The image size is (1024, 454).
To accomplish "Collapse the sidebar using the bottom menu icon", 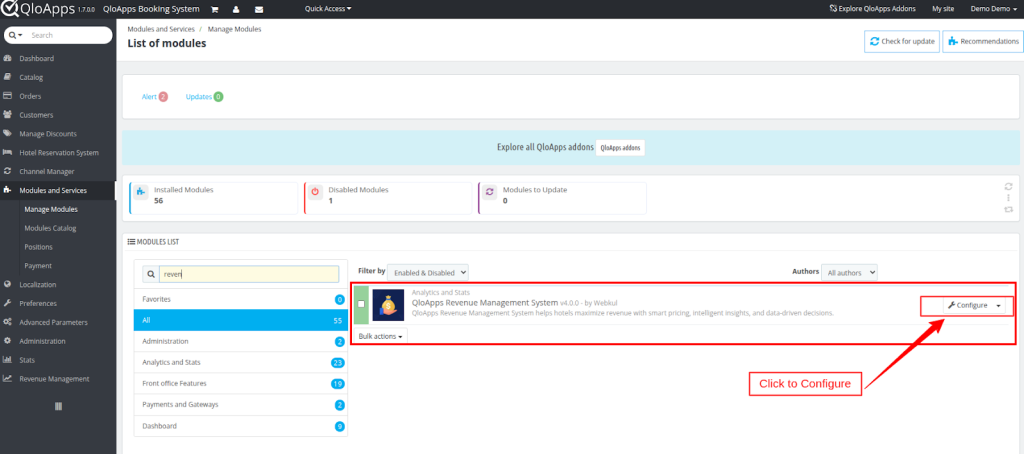I will (58, 406).
